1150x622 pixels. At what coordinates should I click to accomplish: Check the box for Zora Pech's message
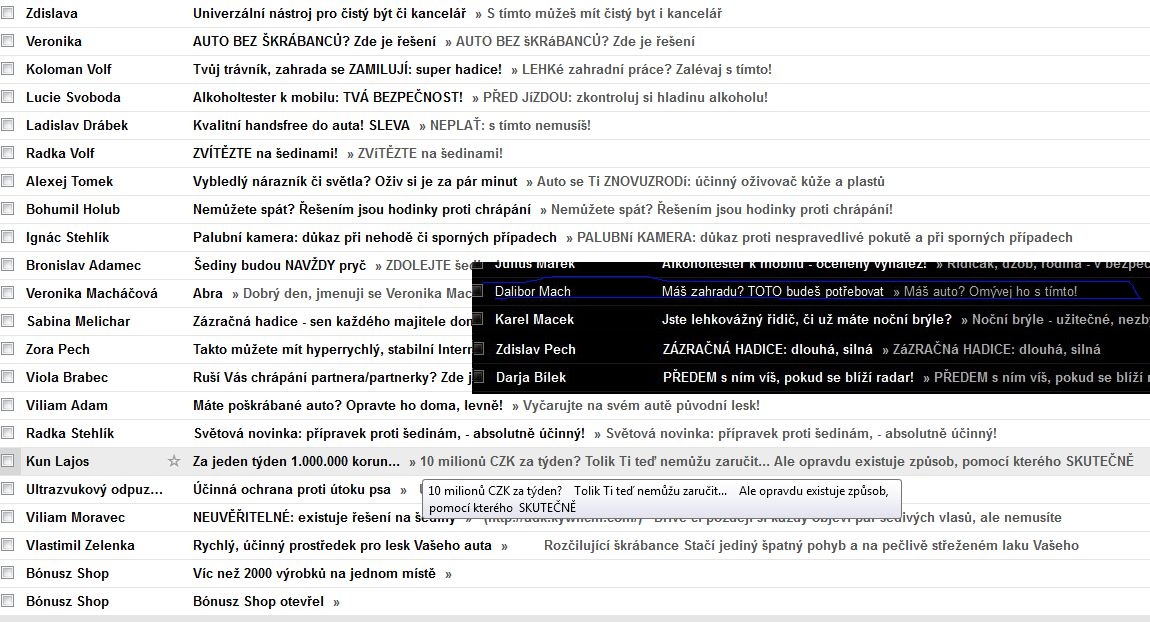point(7,348)
